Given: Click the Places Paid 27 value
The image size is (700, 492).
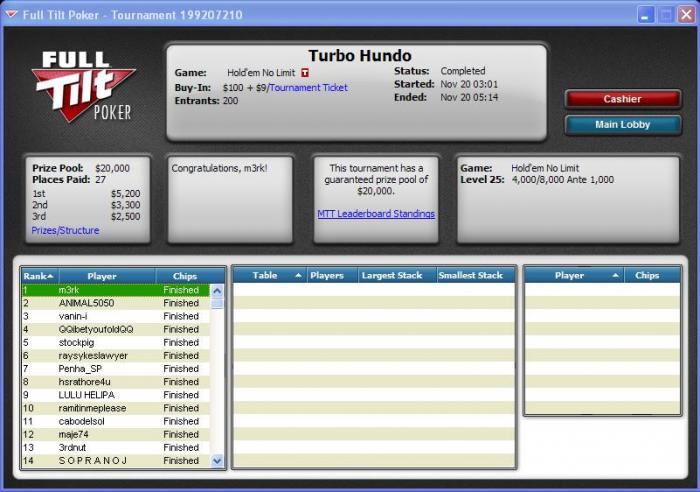Looking at the screenshot, I should click(100, 179).
